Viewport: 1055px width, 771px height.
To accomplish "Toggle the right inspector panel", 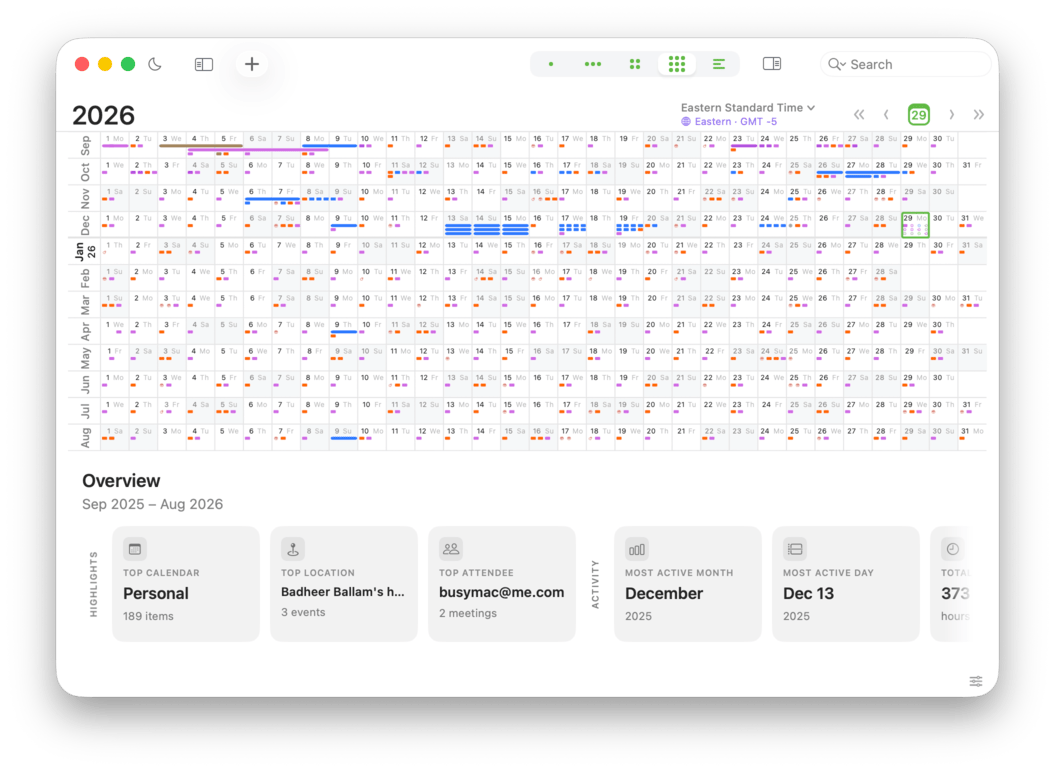I will [x=771, y=64].
